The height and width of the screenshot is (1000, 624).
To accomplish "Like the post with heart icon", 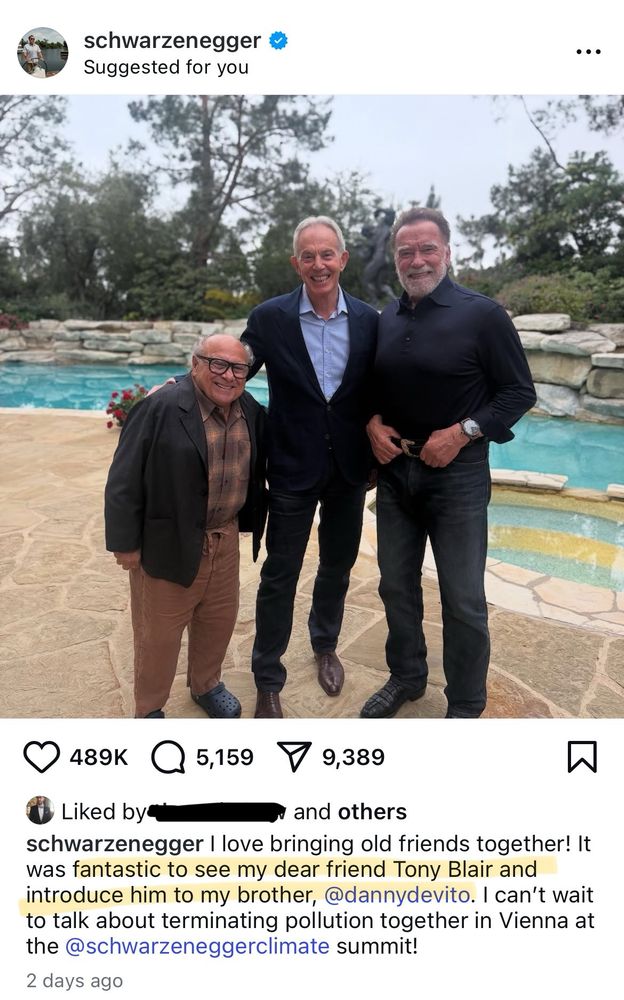I will point(41,757).
